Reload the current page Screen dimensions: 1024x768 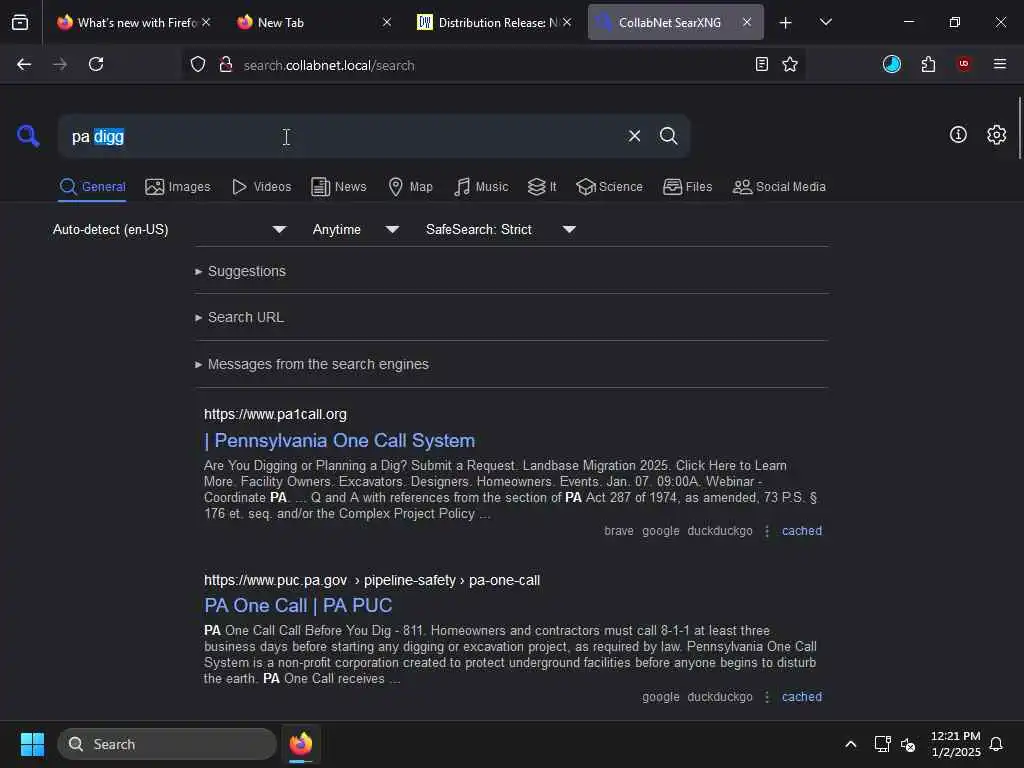click(96, 64)
